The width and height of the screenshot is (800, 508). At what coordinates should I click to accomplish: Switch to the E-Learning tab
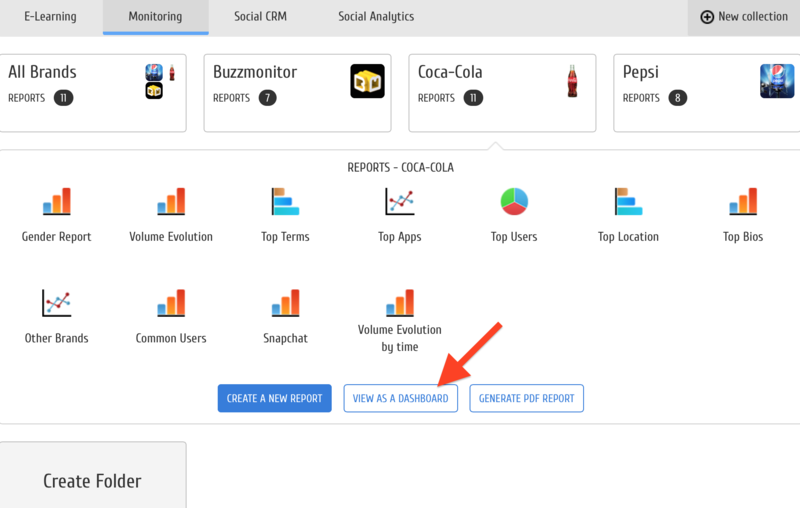[51, 17]
